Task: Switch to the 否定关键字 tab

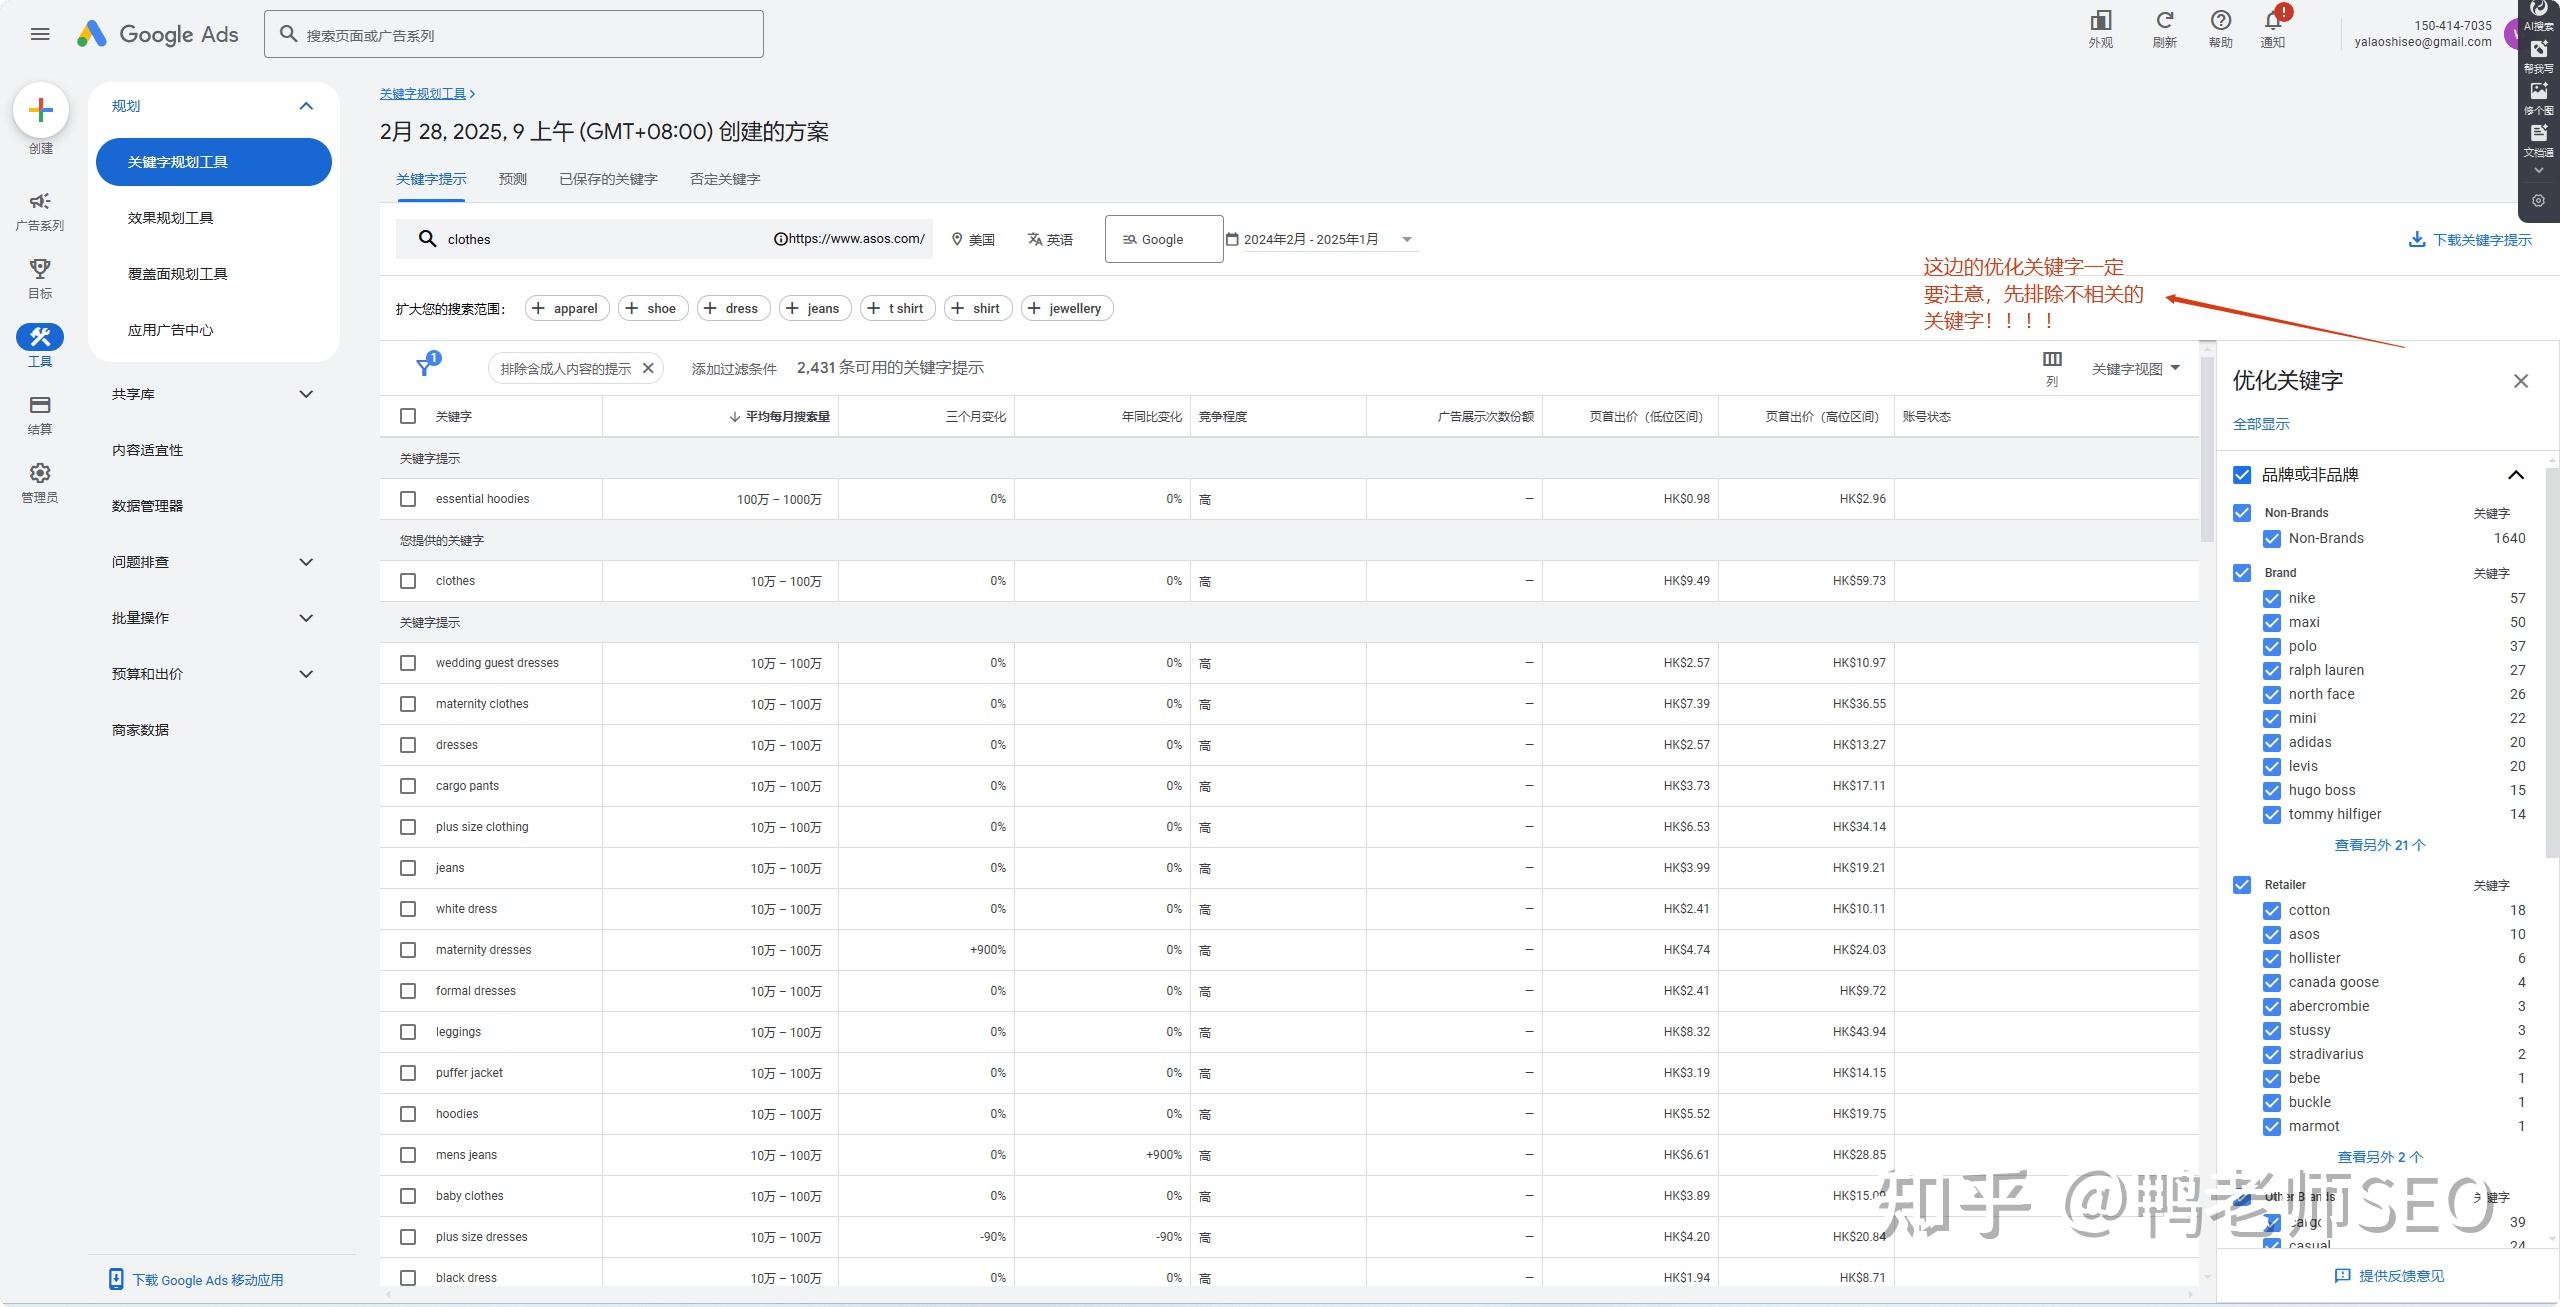Action: pyautogui.click(x=725, y=179)
